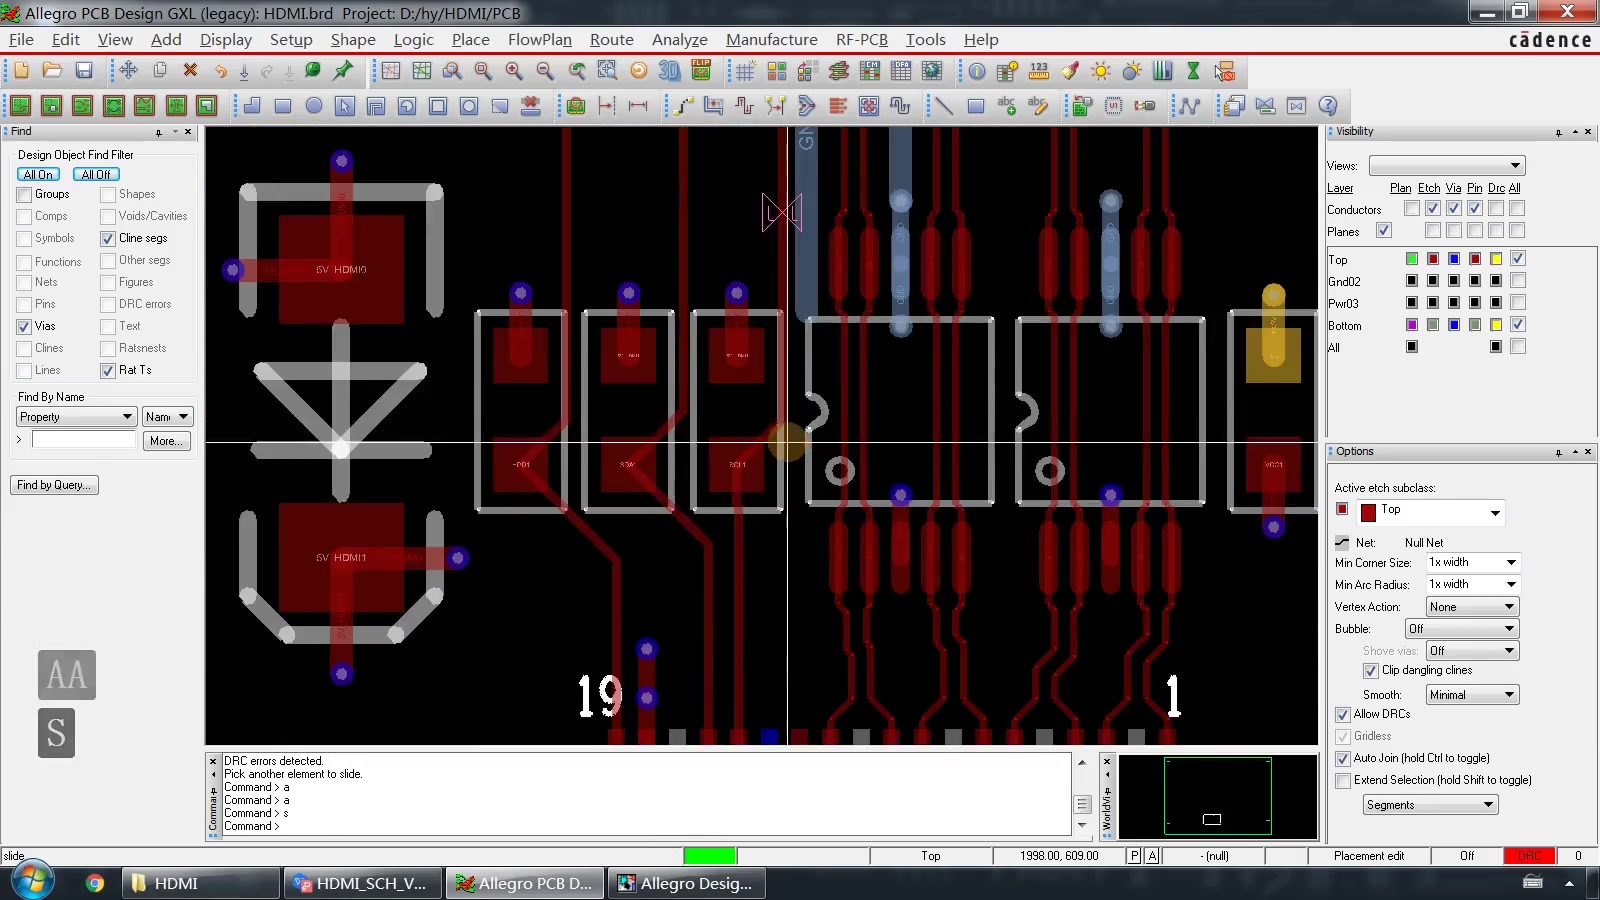This screenshot has width=1600, height=900.
Task: Click the Add Connect route icon
Action: click(x=683, y=106)
